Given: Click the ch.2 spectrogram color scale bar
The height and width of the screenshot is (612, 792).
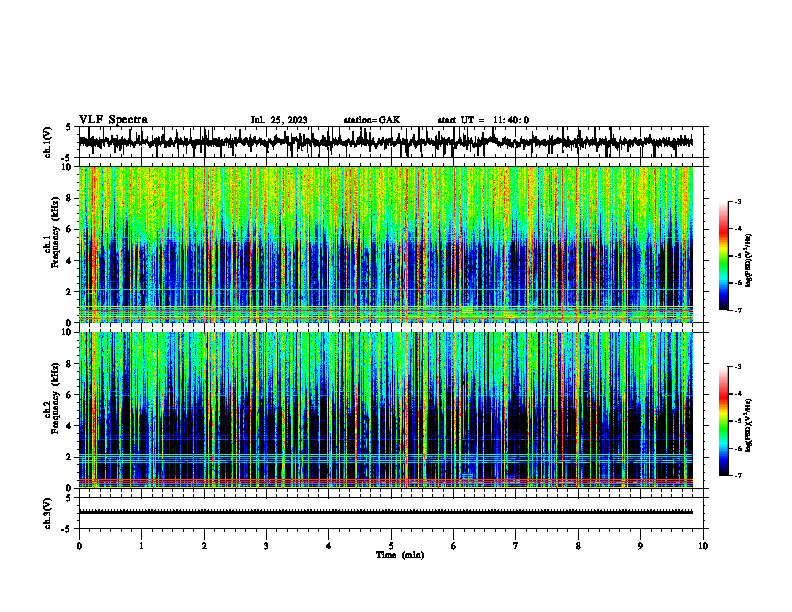Looking at the screenshot, I should click(724, 421).
